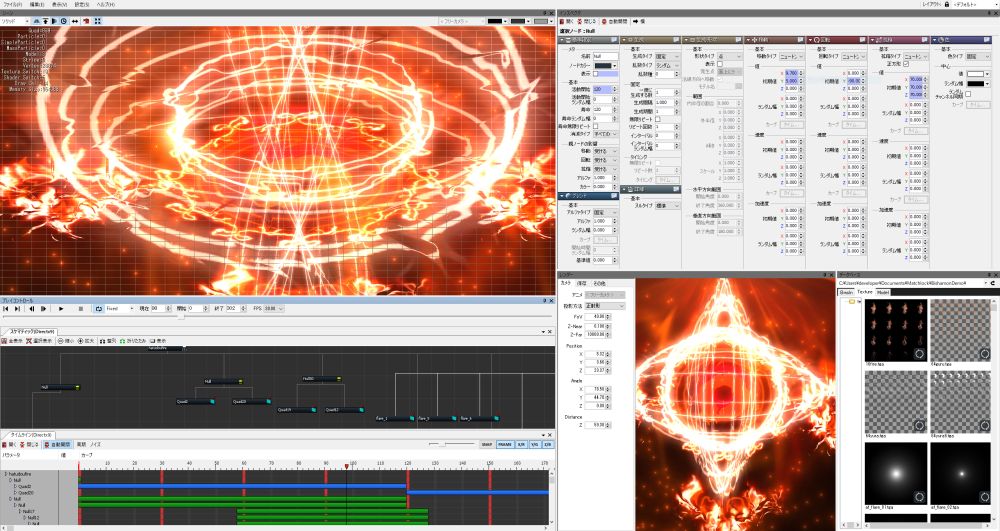Toggle the loop playback icon
This screenshot has width=1000, height=531.
[98, 309]
